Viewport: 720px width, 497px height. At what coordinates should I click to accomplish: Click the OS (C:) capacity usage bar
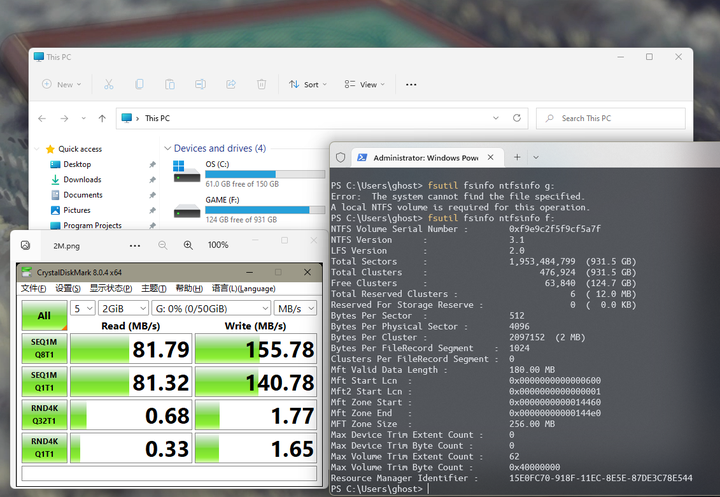pos(265,174)
